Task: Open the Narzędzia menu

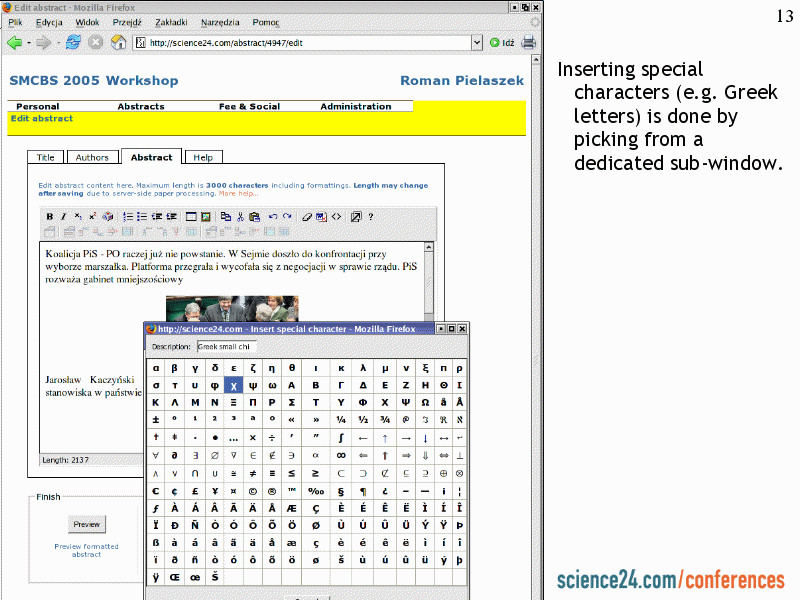Action: point(220,22)
